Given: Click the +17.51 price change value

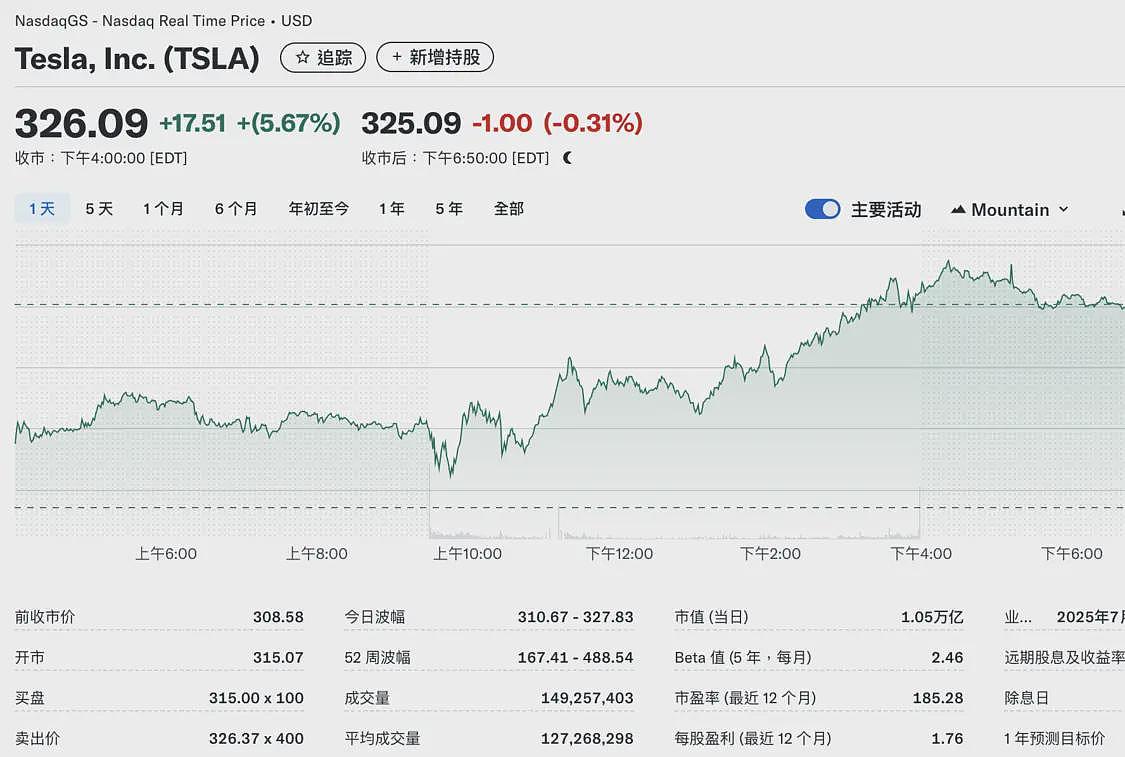Looking at the screenshot, I should point(192,123).
